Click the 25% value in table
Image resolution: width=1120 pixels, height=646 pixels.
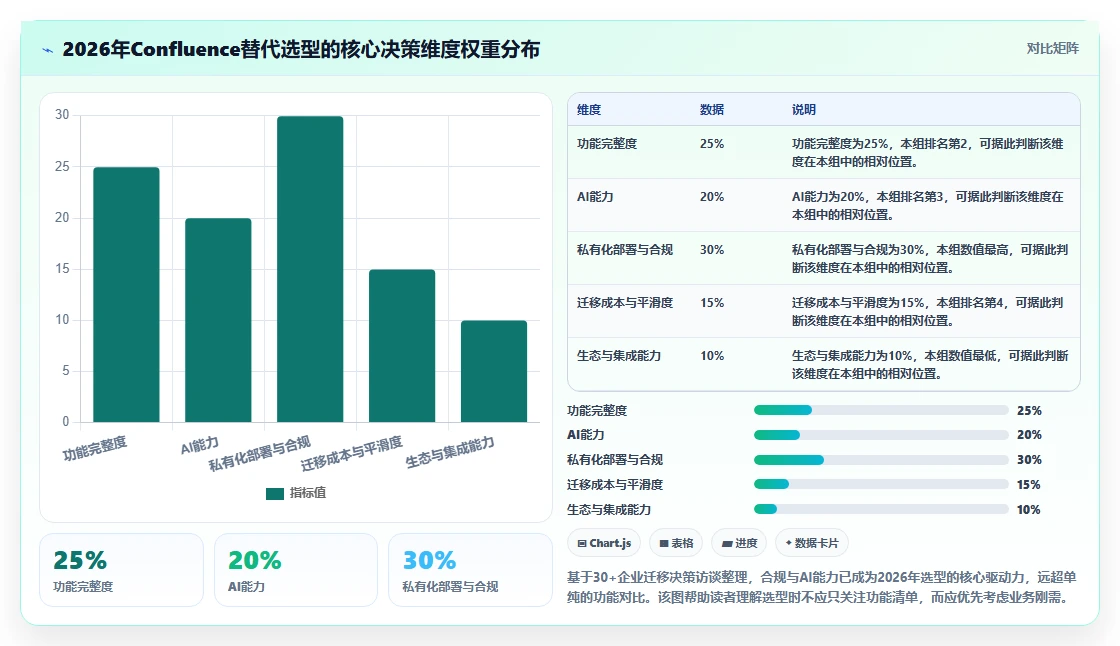point(712,144)
